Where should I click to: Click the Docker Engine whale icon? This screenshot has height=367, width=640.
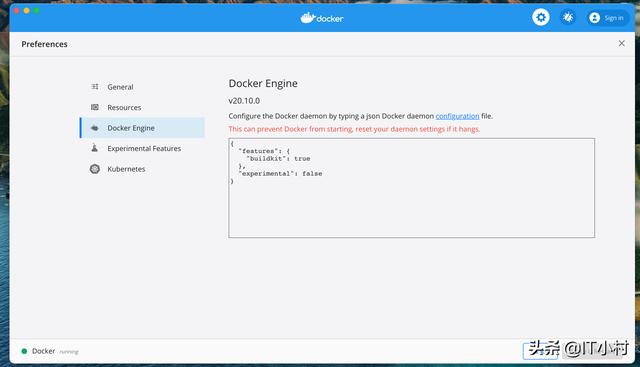[x=95, y=128]
